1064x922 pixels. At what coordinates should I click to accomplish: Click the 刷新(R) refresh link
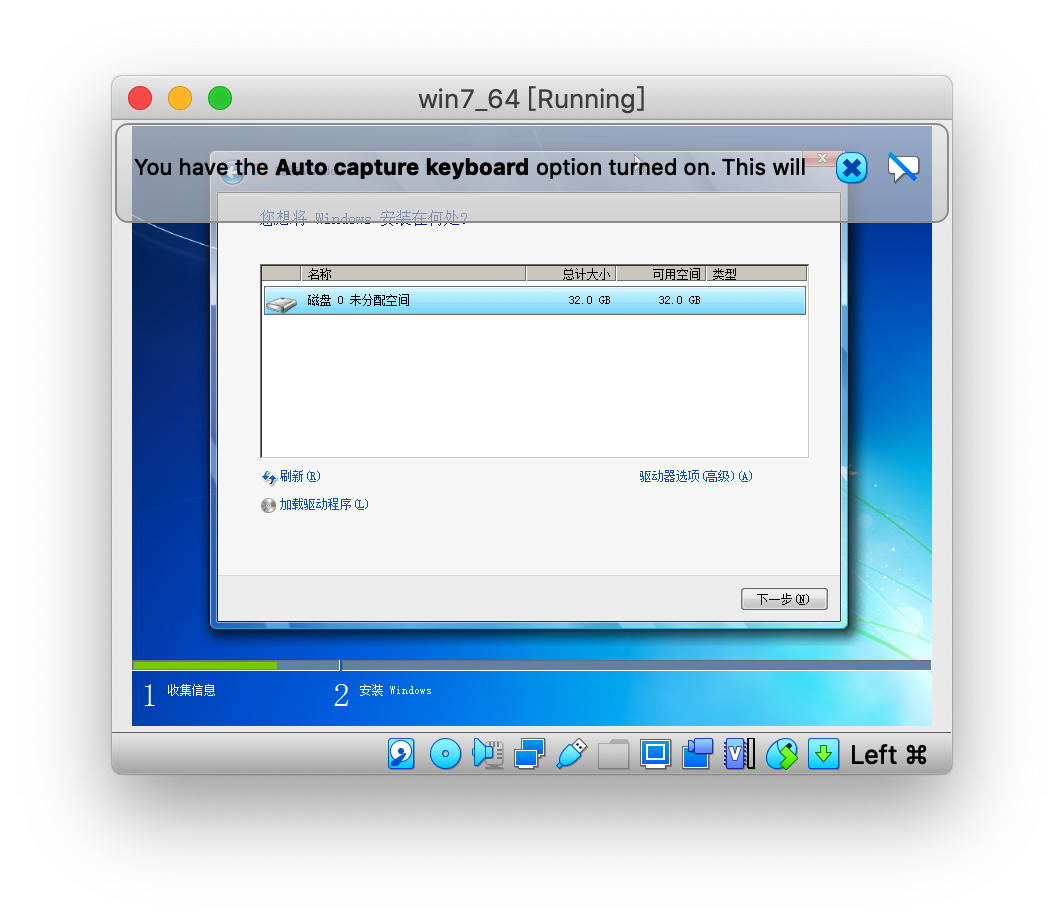tap(300, 476)
